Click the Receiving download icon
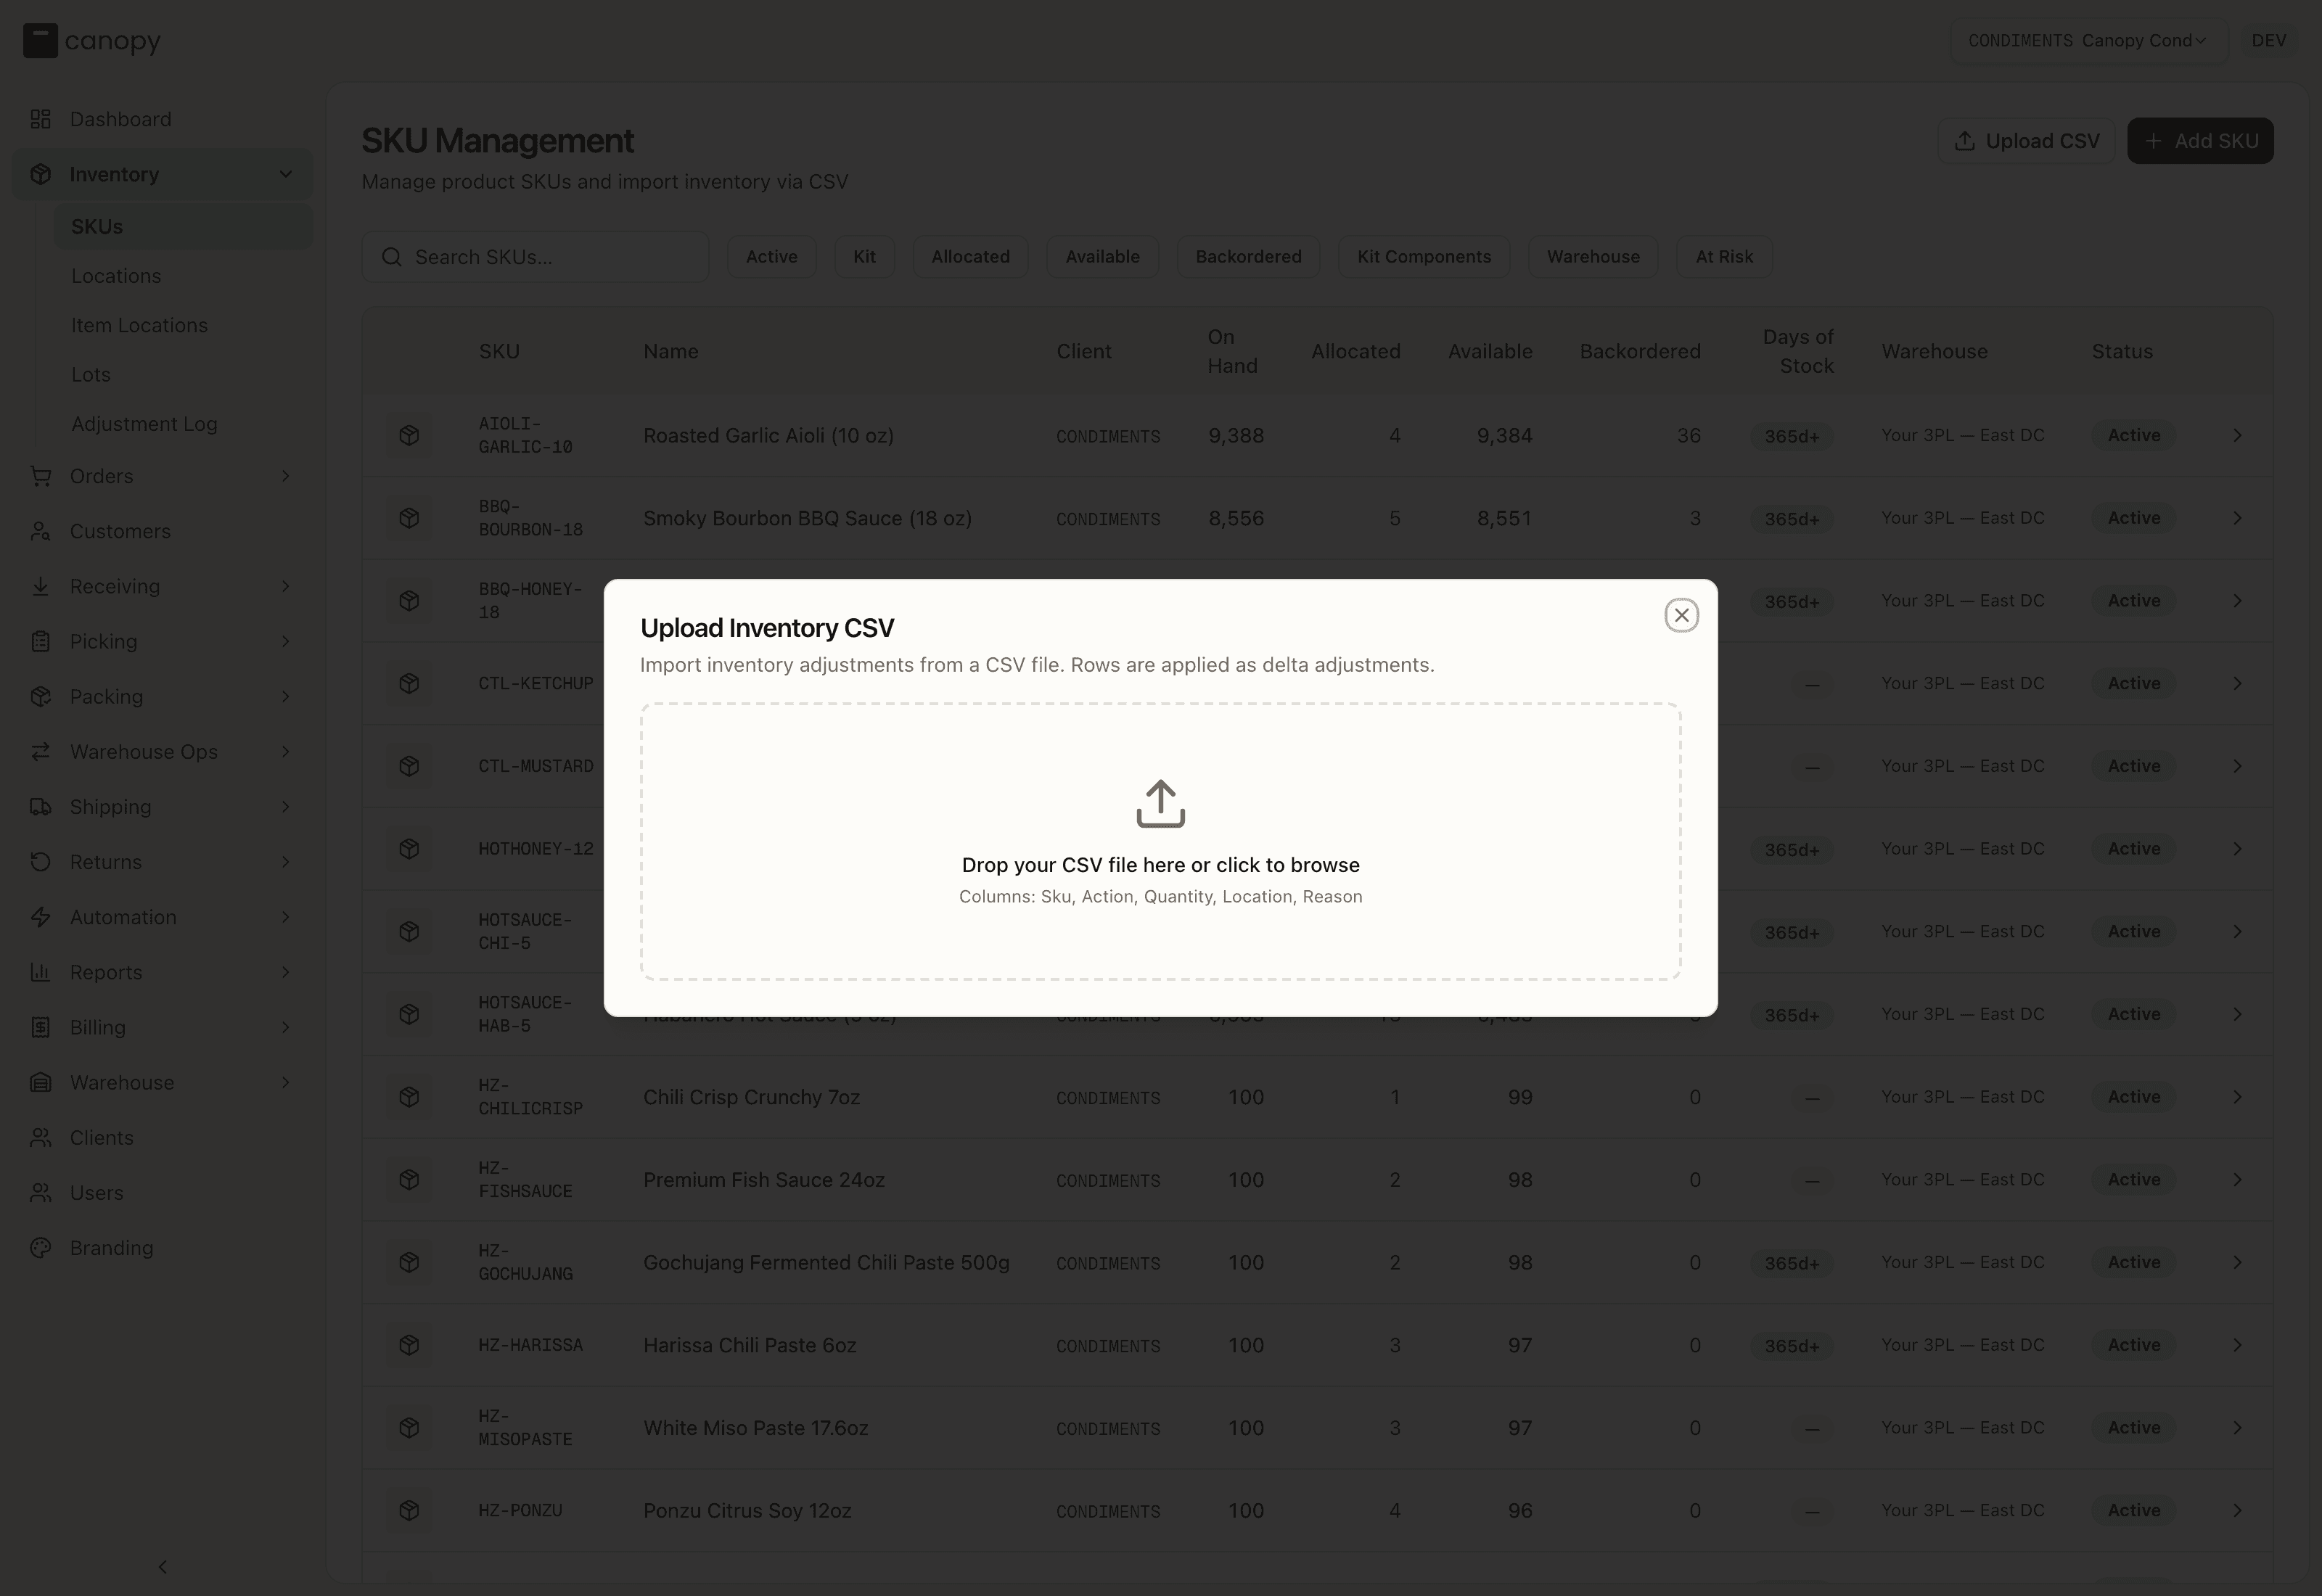The width and height of the screenshot is (2322, 1596). pyautogui.click(x=40, y=586)
